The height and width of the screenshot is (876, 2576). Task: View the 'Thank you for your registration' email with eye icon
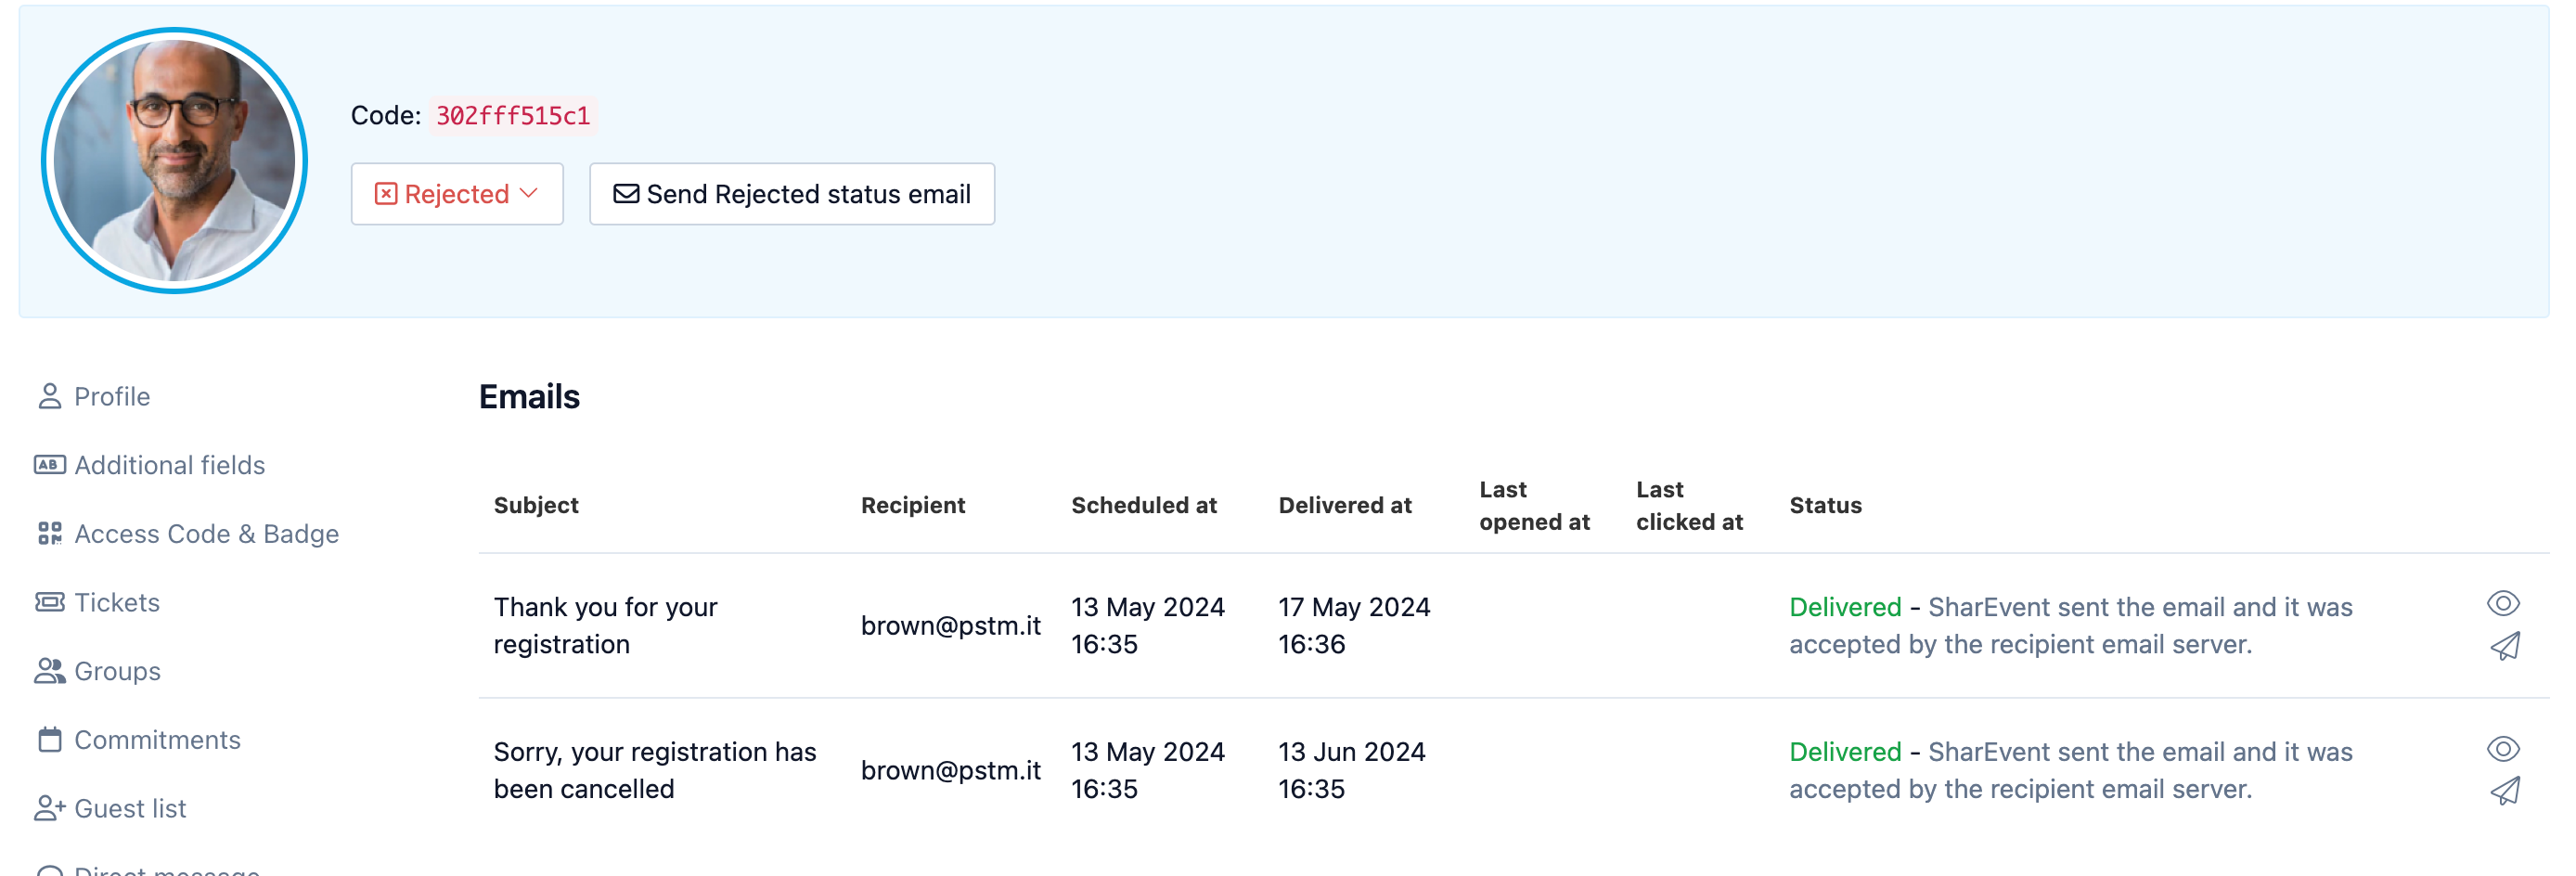coord(2503,603)
